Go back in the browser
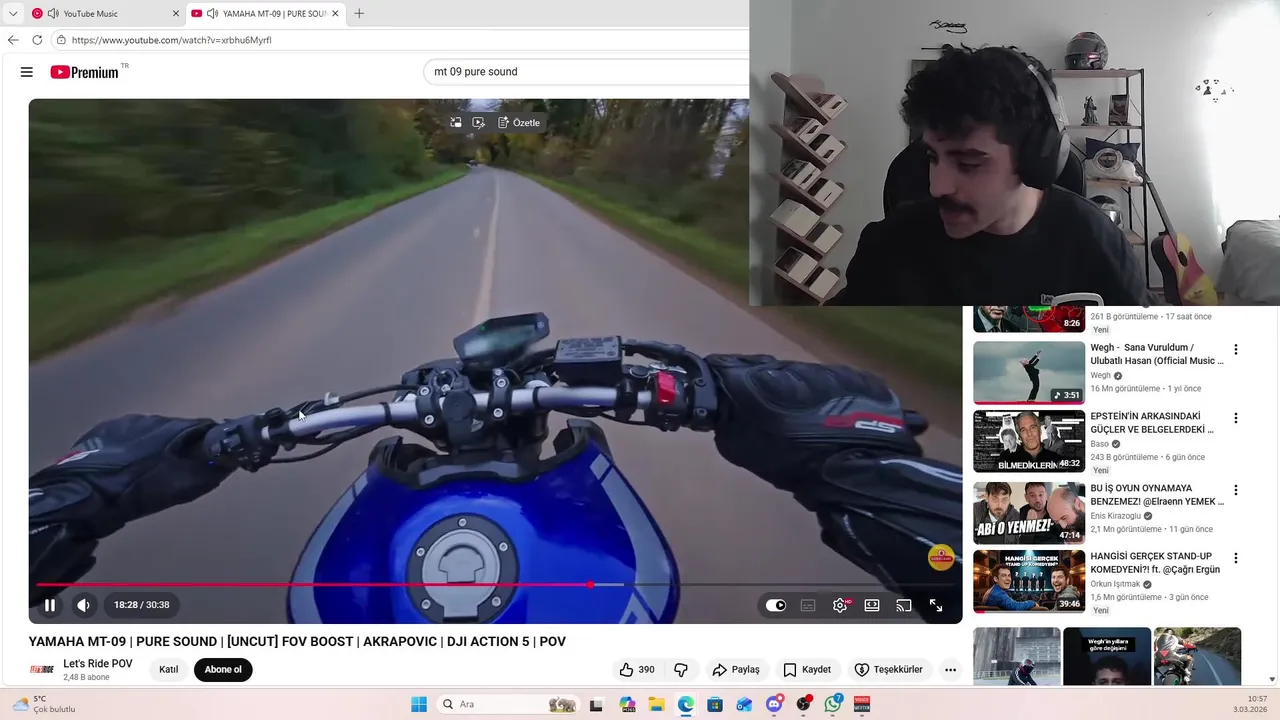The image size is (1280, 720). (13, 40)
